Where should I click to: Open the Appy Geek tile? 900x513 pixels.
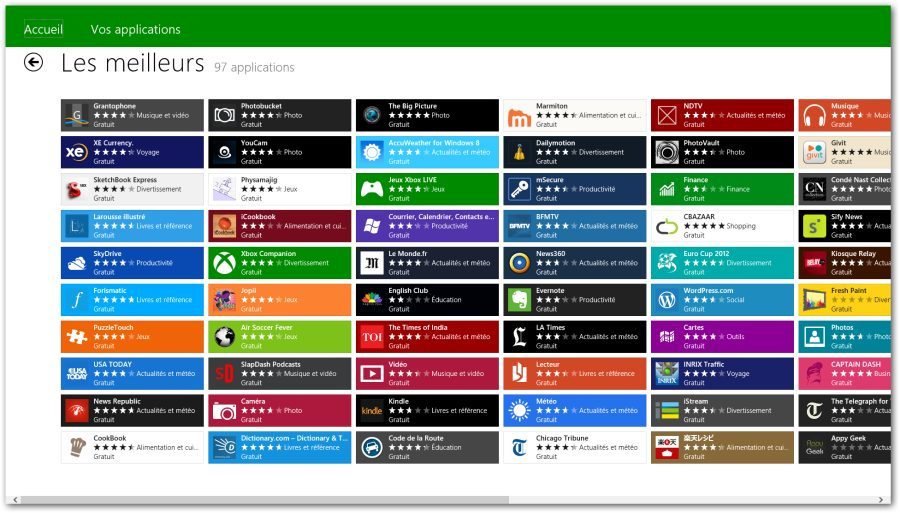pos(844,448)
